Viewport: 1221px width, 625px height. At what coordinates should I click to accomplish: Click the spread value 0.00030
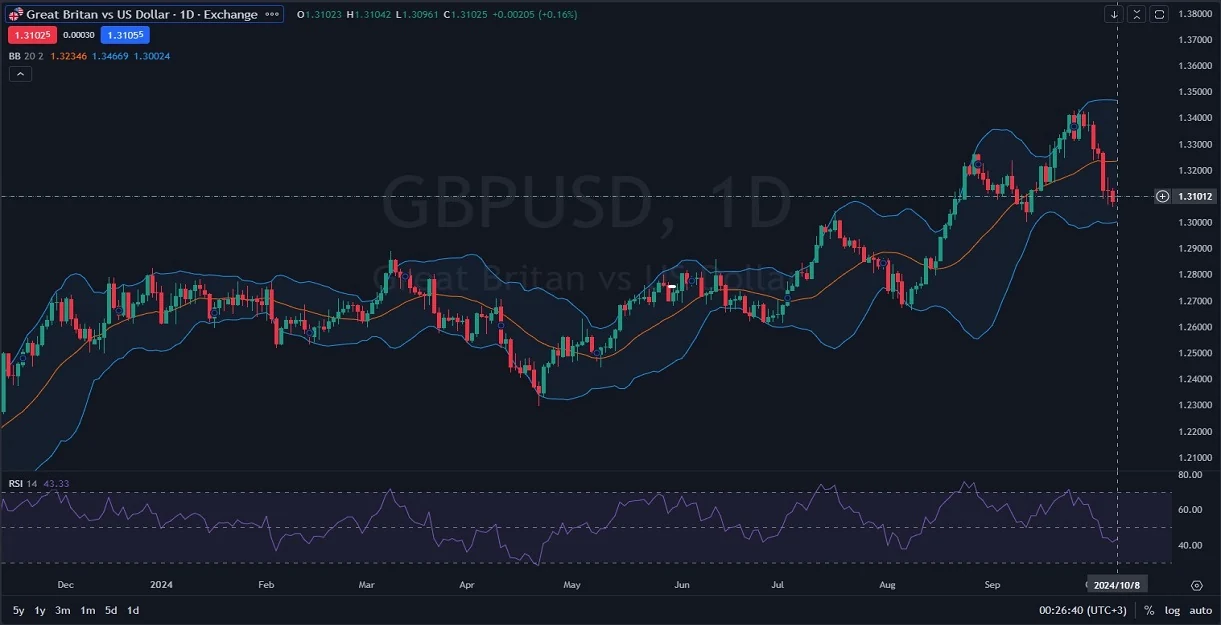click(78, 35)
